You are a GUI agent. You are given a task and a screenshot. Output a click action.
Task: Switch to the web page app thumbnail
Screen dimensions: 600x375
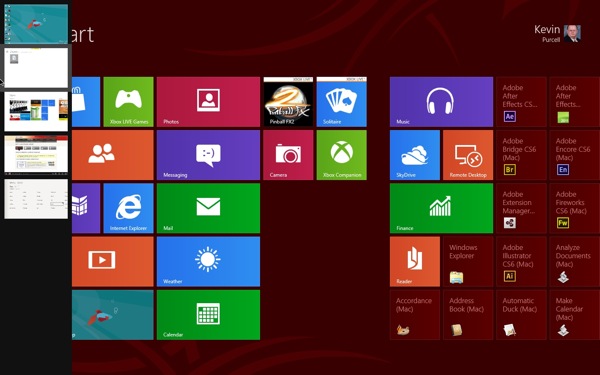tap(36, 155)
